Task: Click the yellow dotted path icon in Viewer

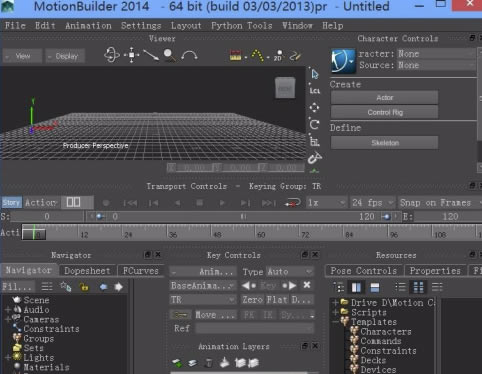Action: tap(257, 55)
